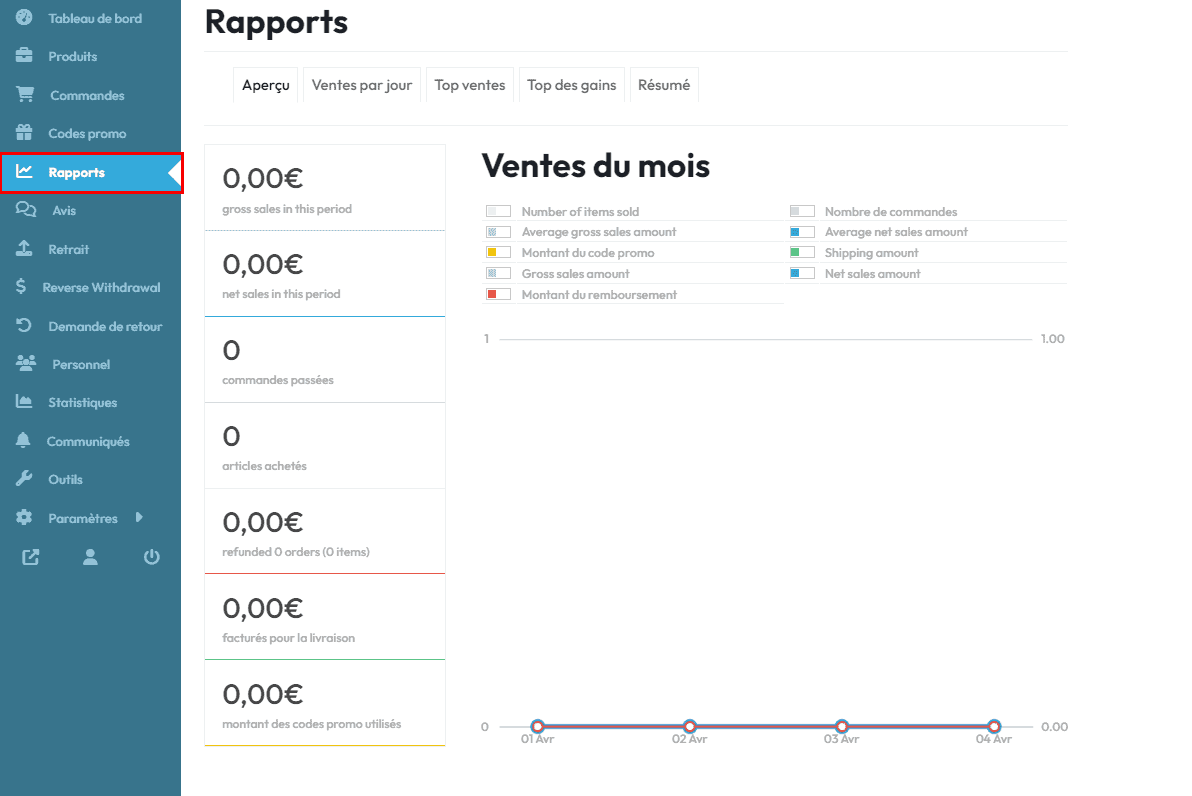Click the Communiqués bell icon
Screen dimensions: 1192x796
click(x=24, y=440)
